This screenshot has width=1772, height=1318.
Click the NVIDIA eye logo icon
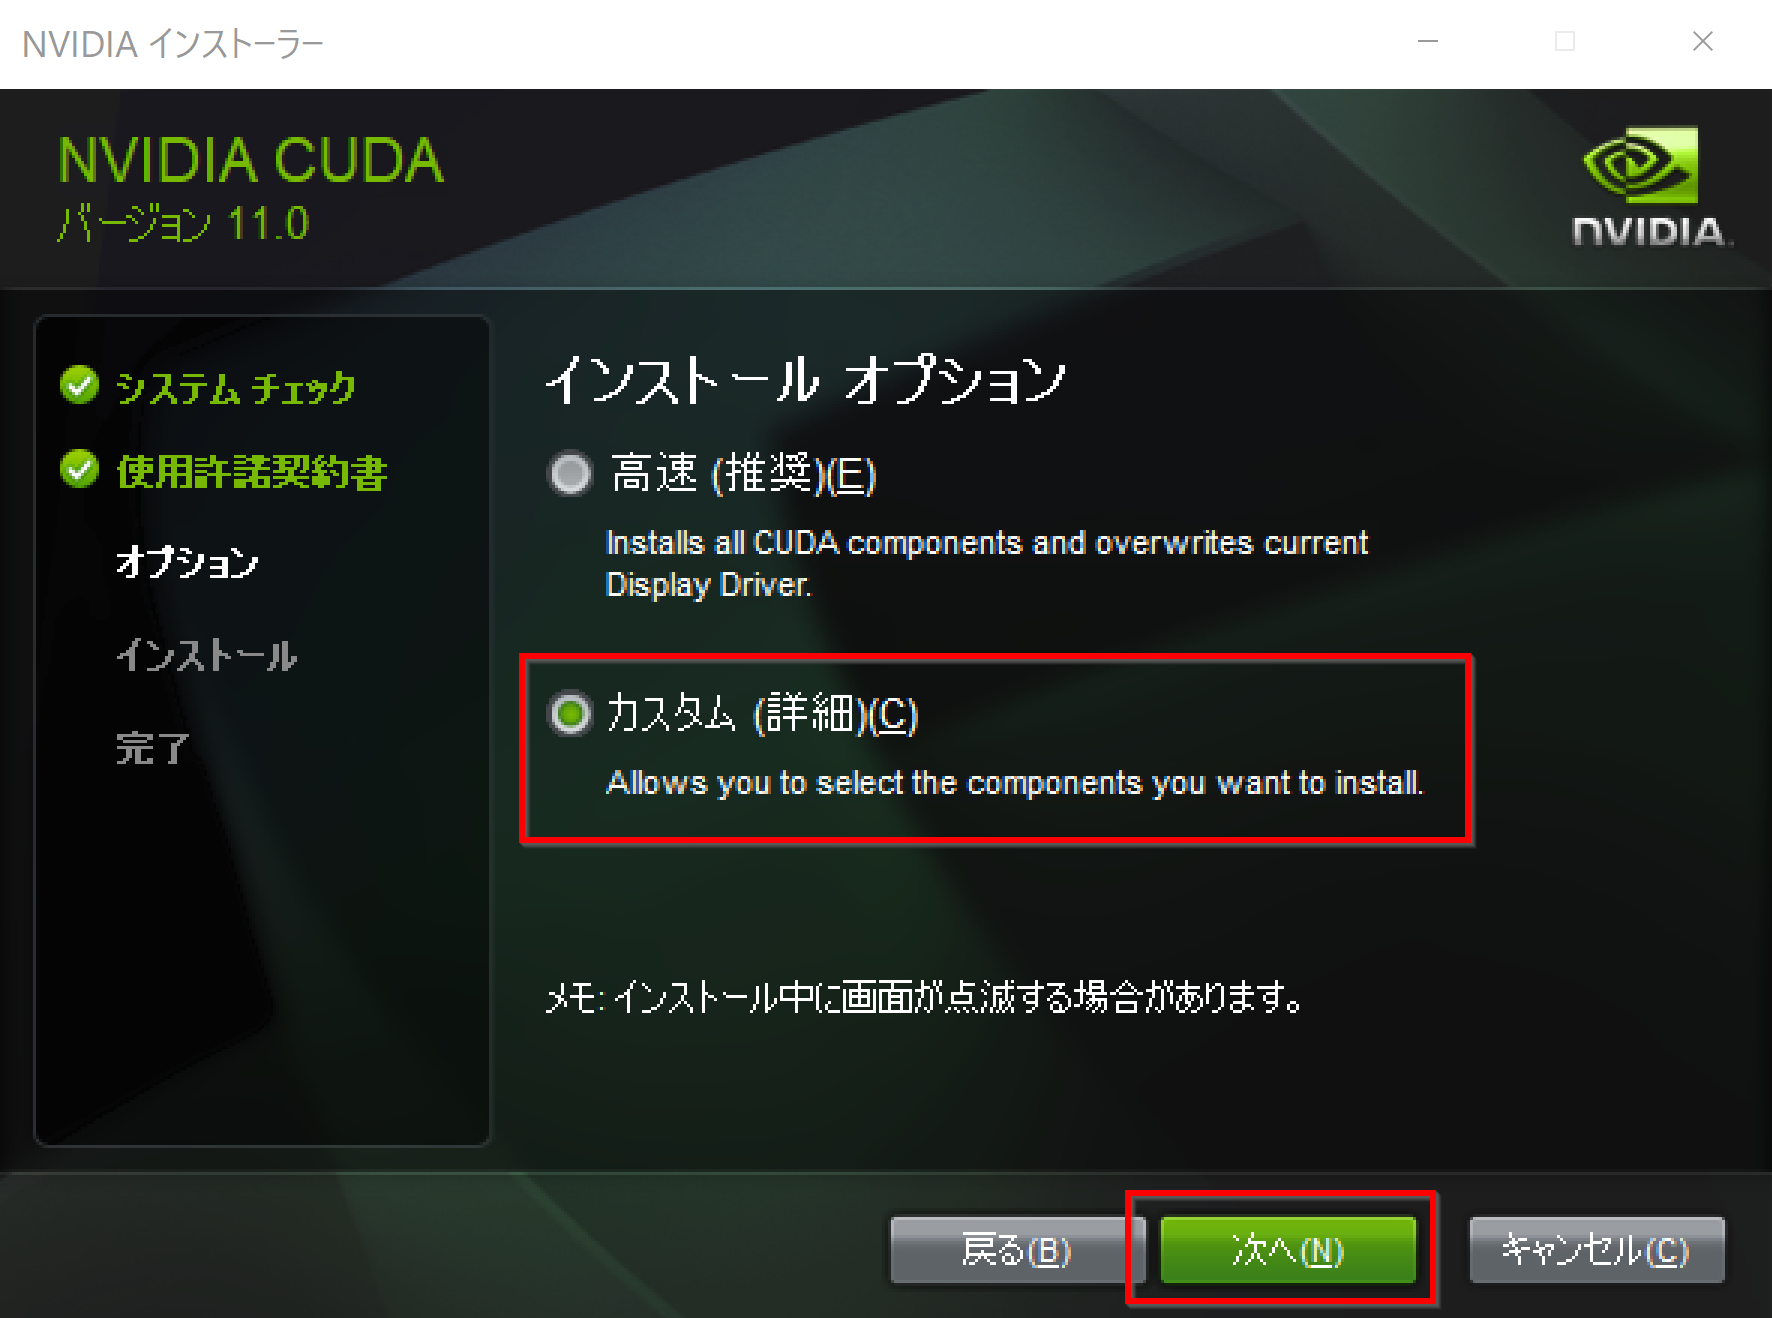(x=1642, y=164)
